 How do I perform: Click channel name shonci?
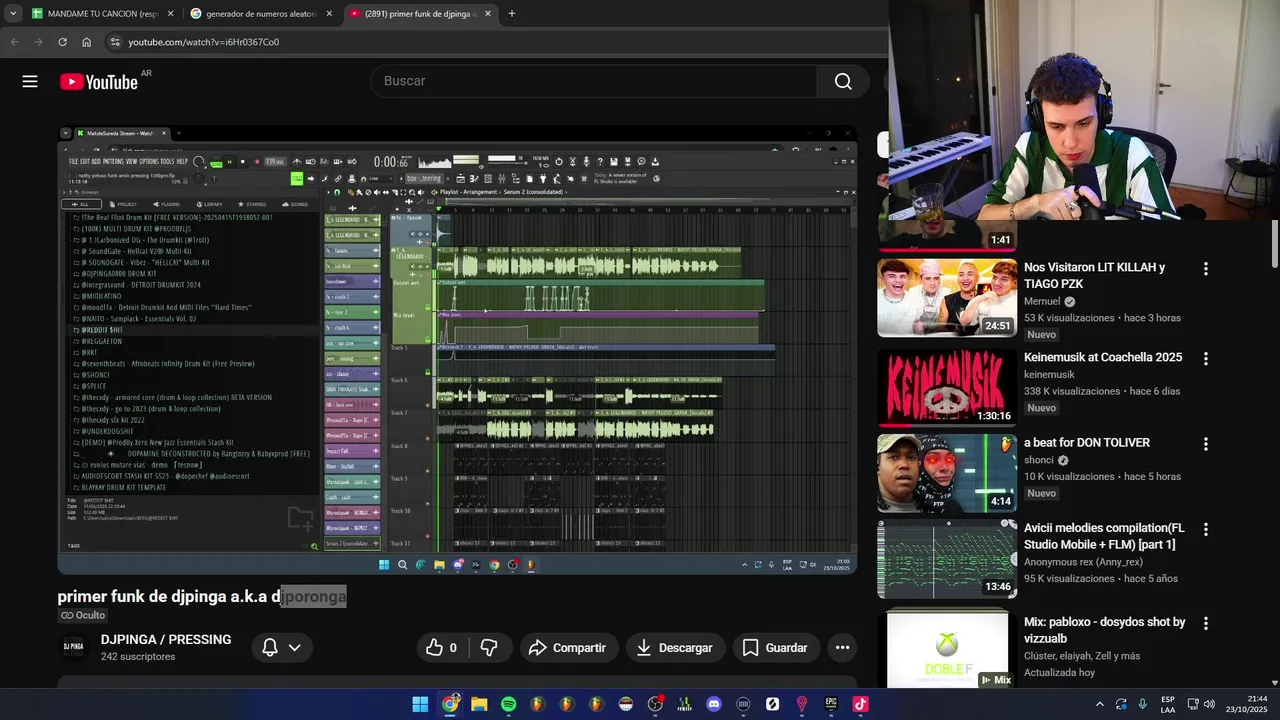(x=1041, y=460)
